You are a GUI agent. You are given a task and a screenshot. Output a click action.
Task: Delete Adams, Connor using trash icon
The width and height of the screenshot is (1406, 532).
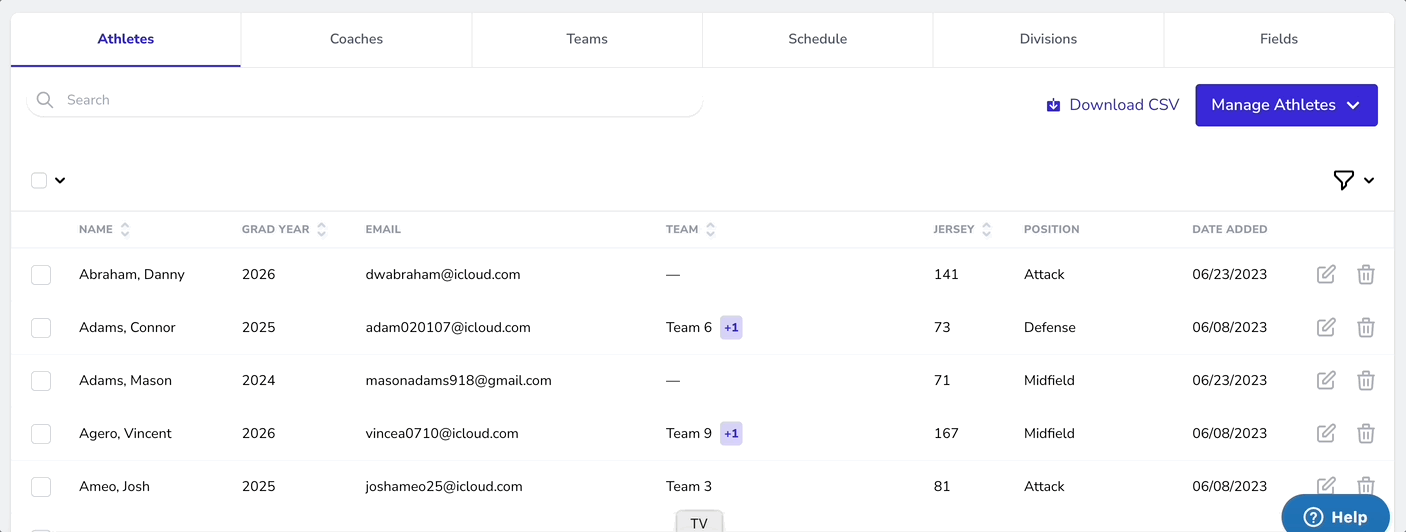[x=1366, y=327]
